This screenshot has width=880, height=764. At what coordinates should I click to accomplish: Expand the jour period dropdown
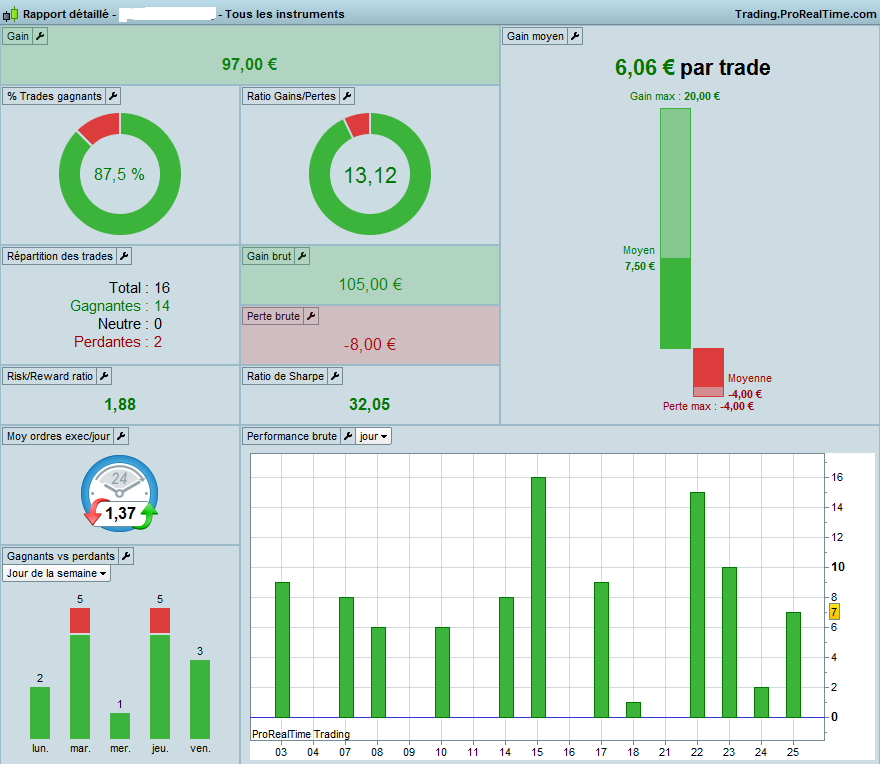(373, 436)
